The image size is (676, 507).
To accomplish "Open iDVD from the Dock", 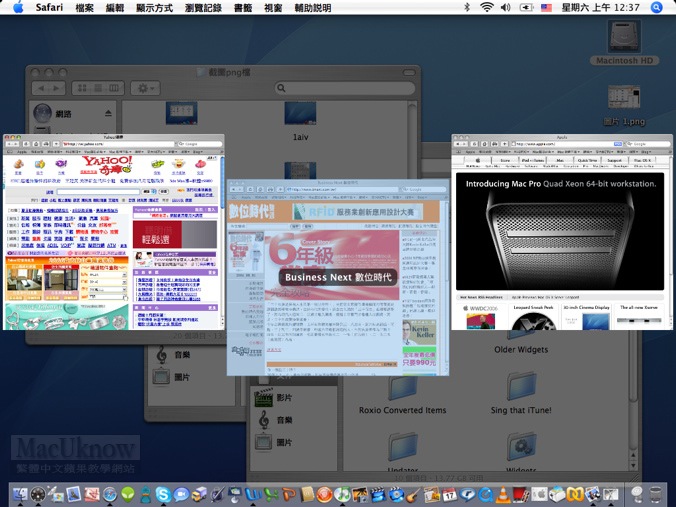I will pos(396,494).
